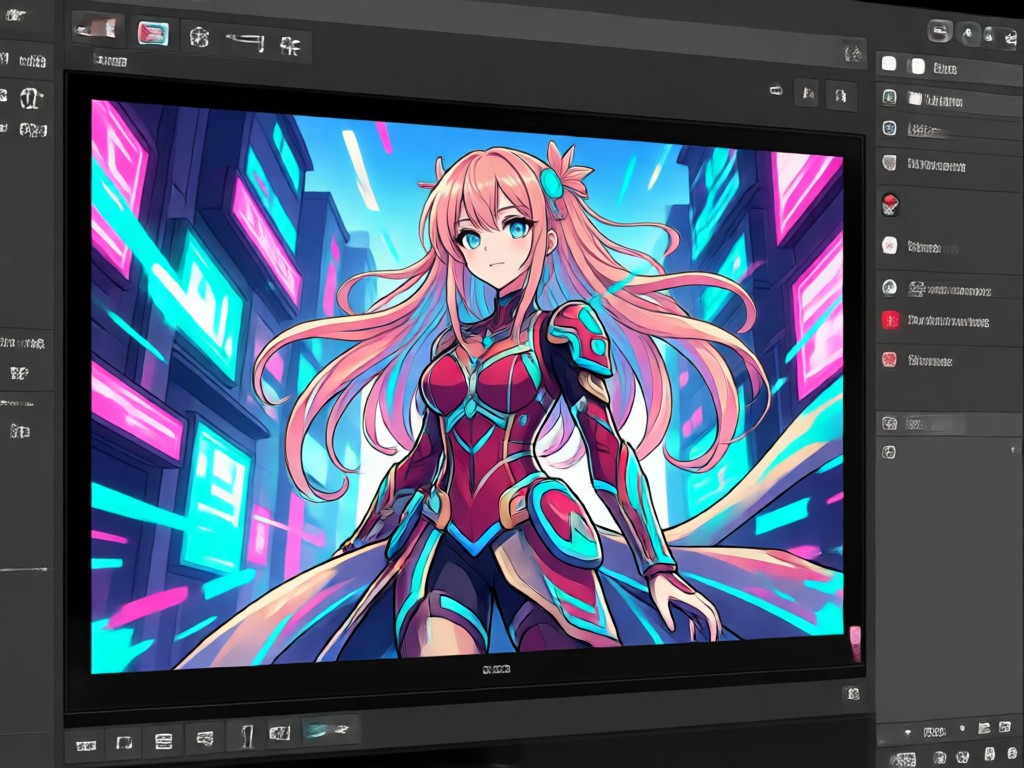Screen dimensions: 1024x768
Task: Click the icon on the blurred field row in right panel
Action: 889,423
